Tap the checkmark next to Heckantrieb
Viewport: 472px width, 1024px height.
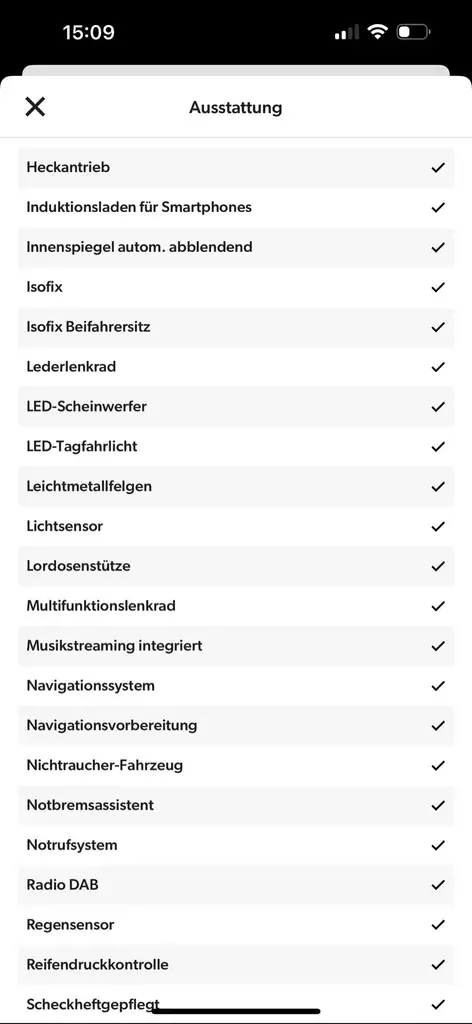(x=438, y=168)
